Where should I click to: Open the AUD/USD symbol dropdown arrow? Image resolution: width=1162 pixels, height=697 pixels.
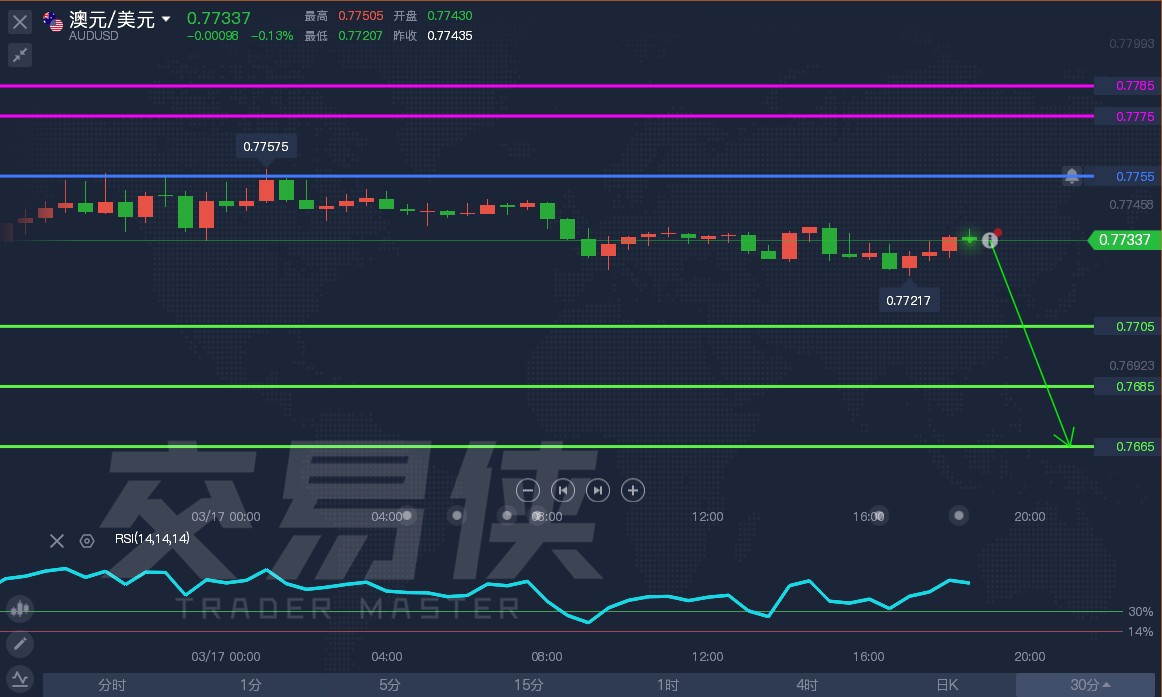coord(166,19)
